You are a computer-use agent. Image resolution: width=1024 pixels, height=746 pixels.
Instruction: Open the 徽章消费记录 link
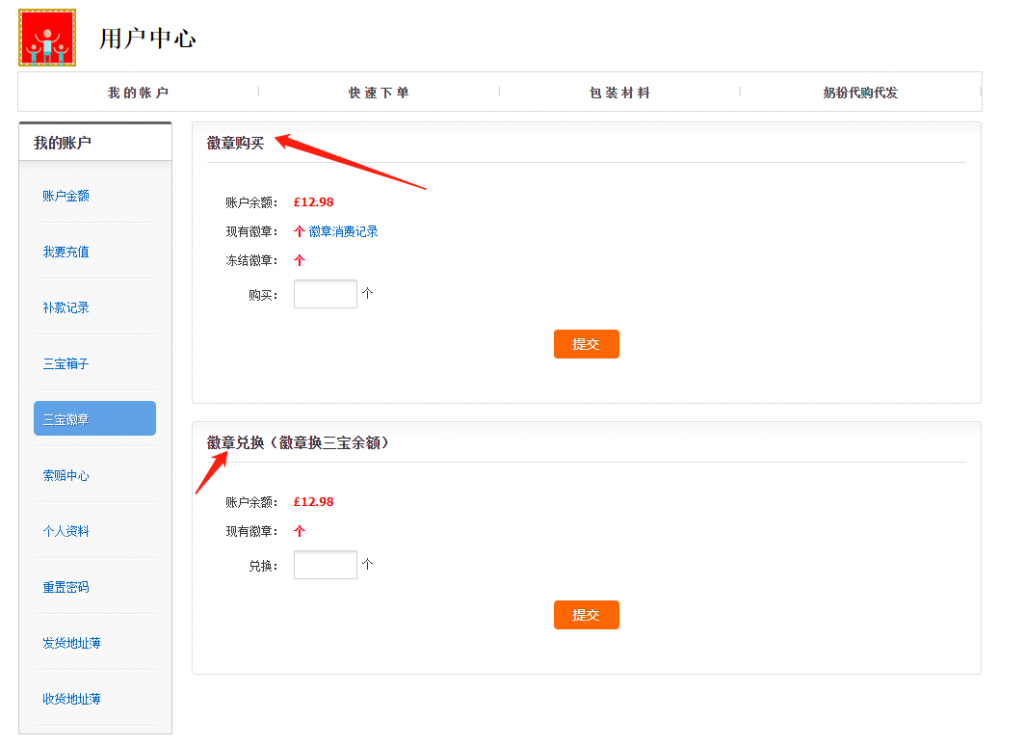coord(343,232)
